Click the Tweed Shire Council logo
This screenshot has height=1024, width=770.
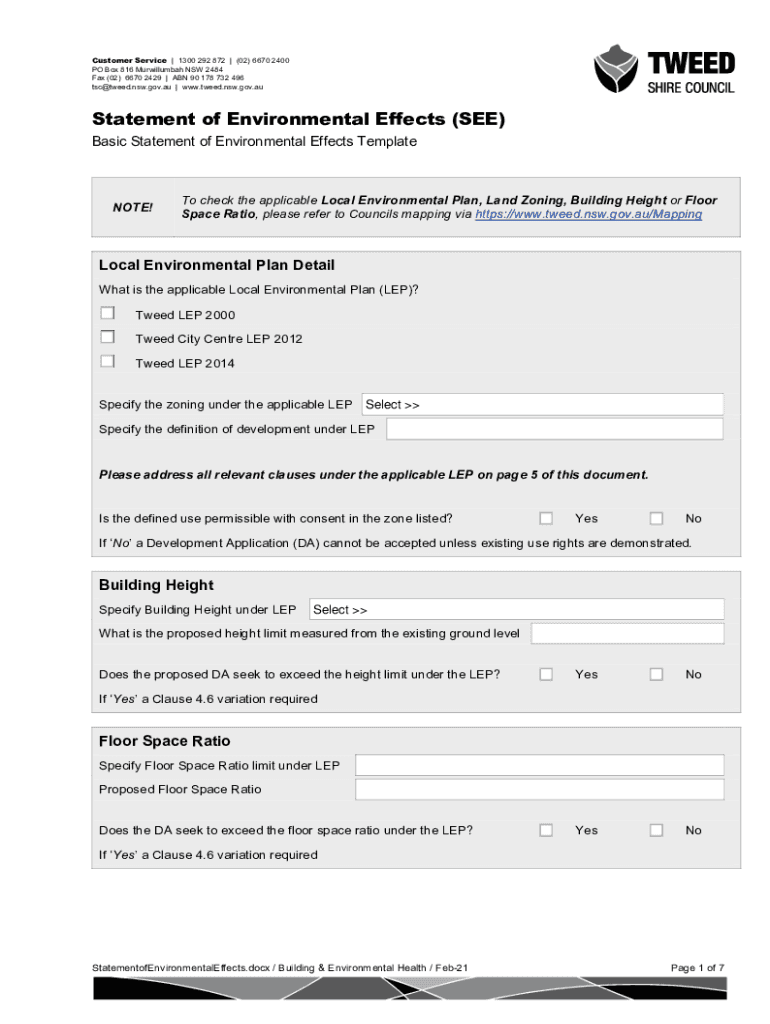665,69
